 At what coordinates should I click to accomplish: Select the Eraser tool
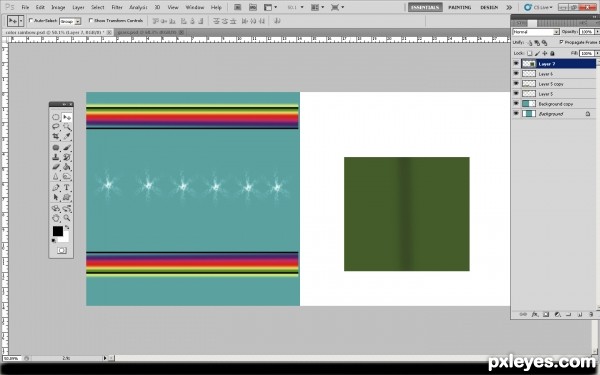56,167
